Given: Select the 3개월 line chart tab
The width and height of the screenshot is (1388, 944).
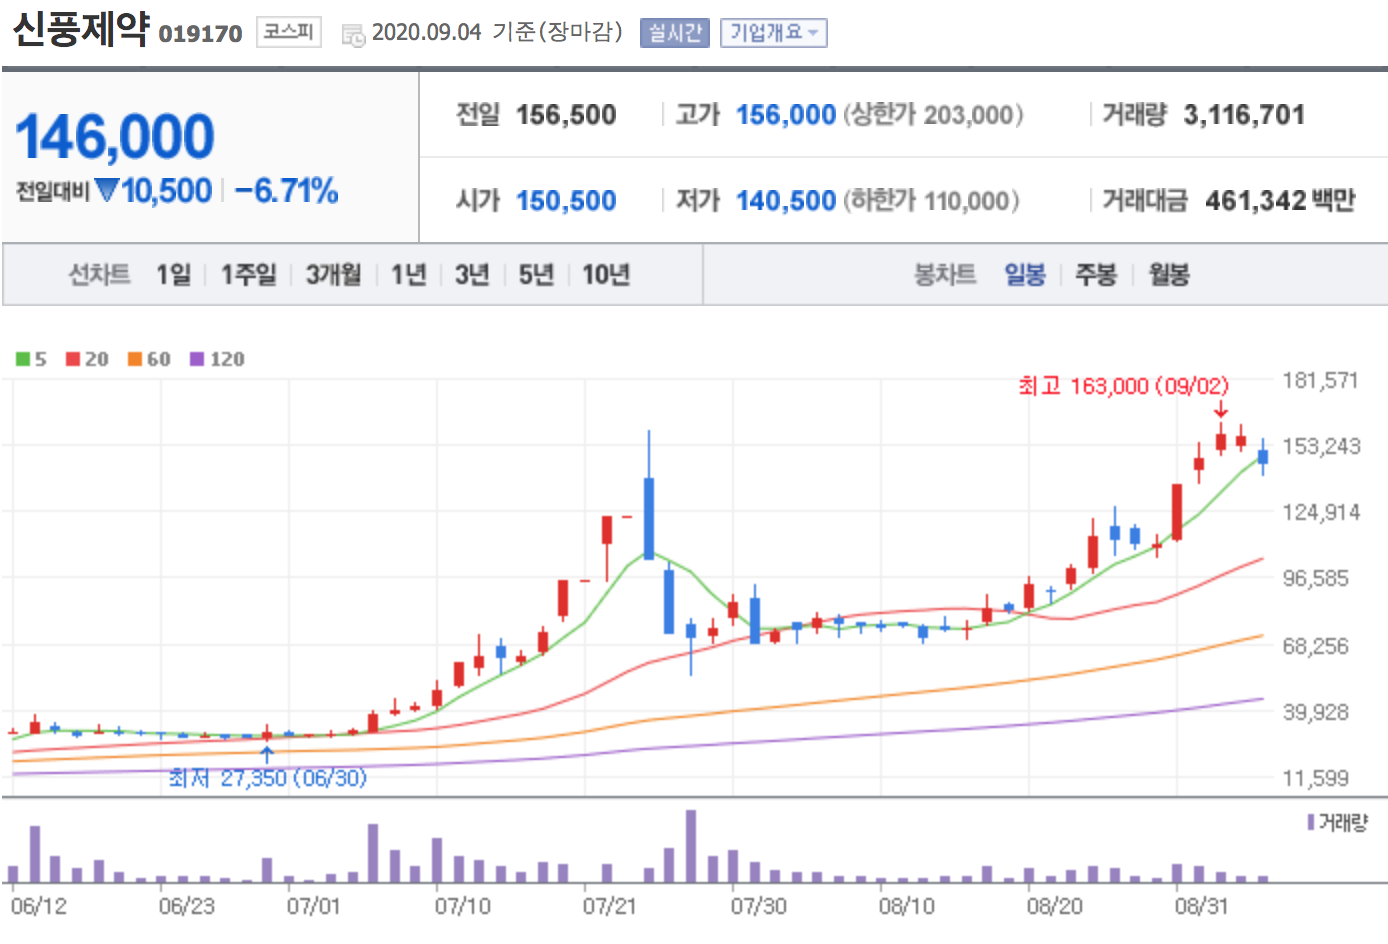Looking at the screenshot, I should tap(333, 274).
